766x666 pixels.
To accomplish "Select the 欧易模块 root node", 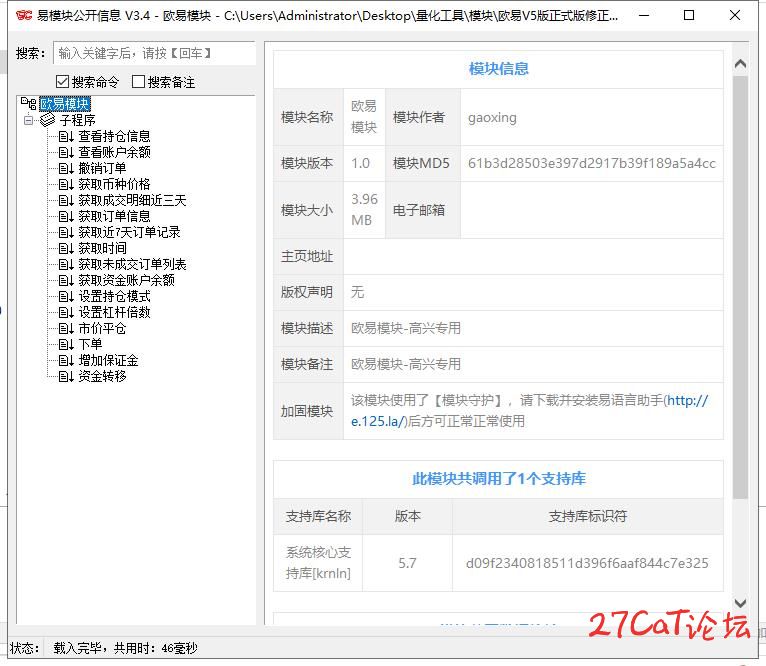I will [65, 104].
